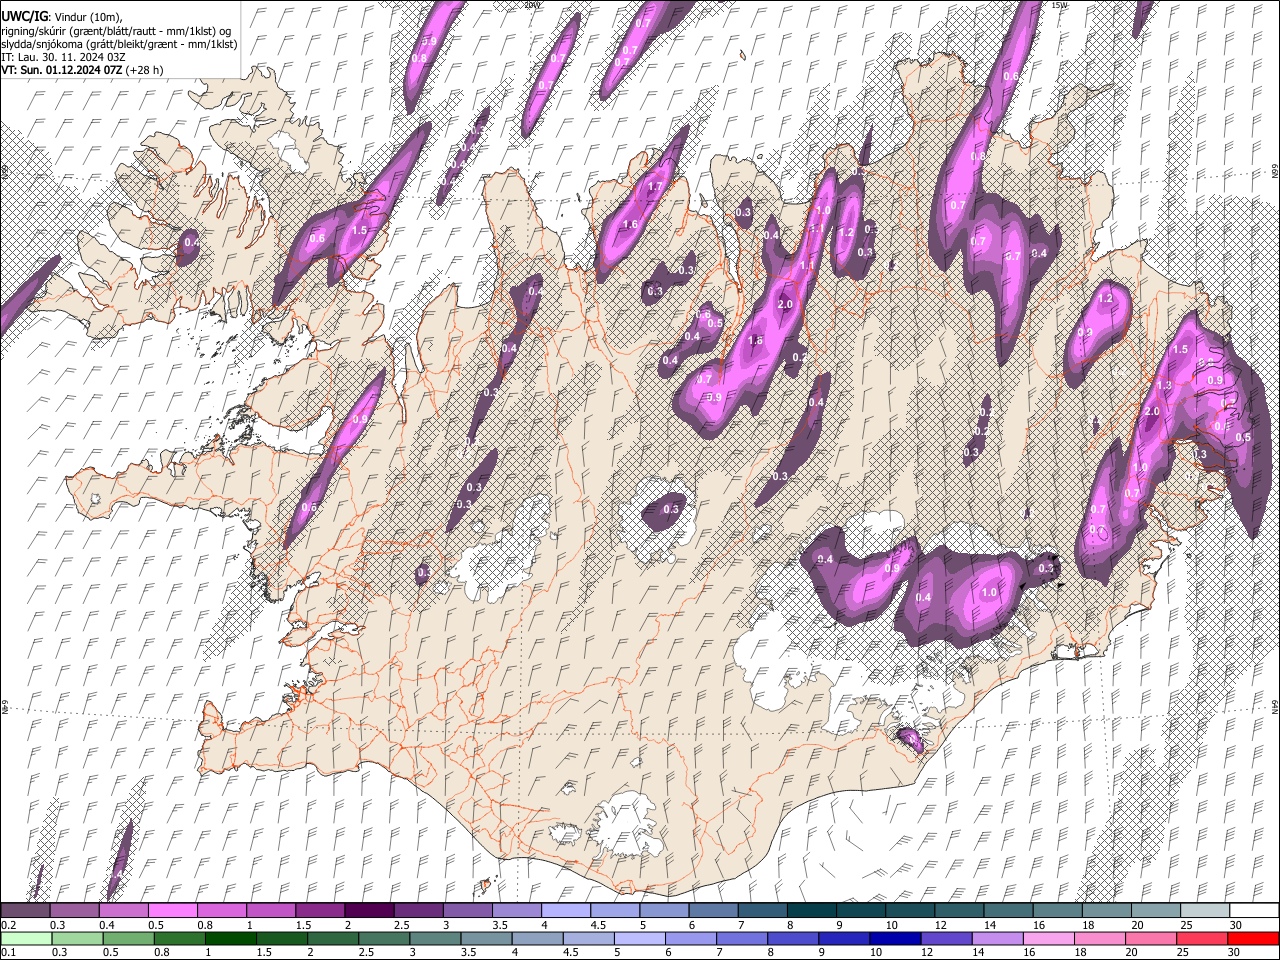Select 'IT: Lau. 30. 11. 2024 03Z' text
This screenshot has width=1280, height=960.
[x=63, y=57]
